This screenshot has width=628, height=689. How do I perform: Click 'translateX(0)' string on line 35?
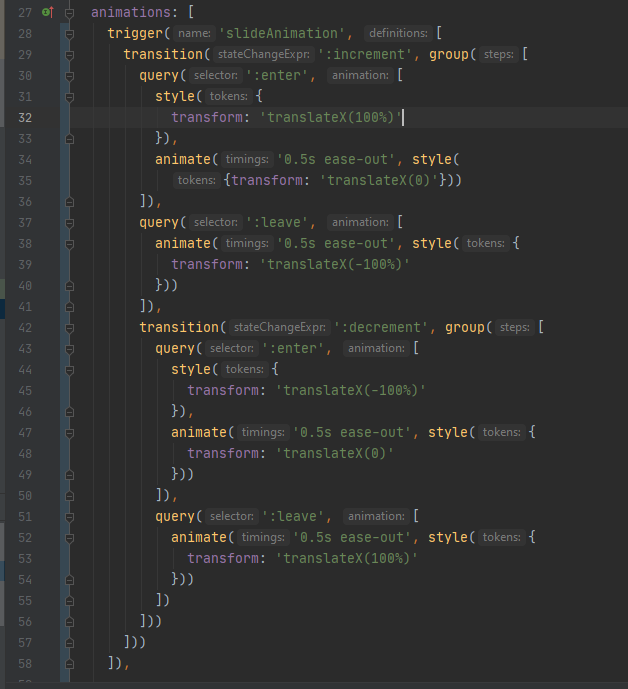coord(379,180)
